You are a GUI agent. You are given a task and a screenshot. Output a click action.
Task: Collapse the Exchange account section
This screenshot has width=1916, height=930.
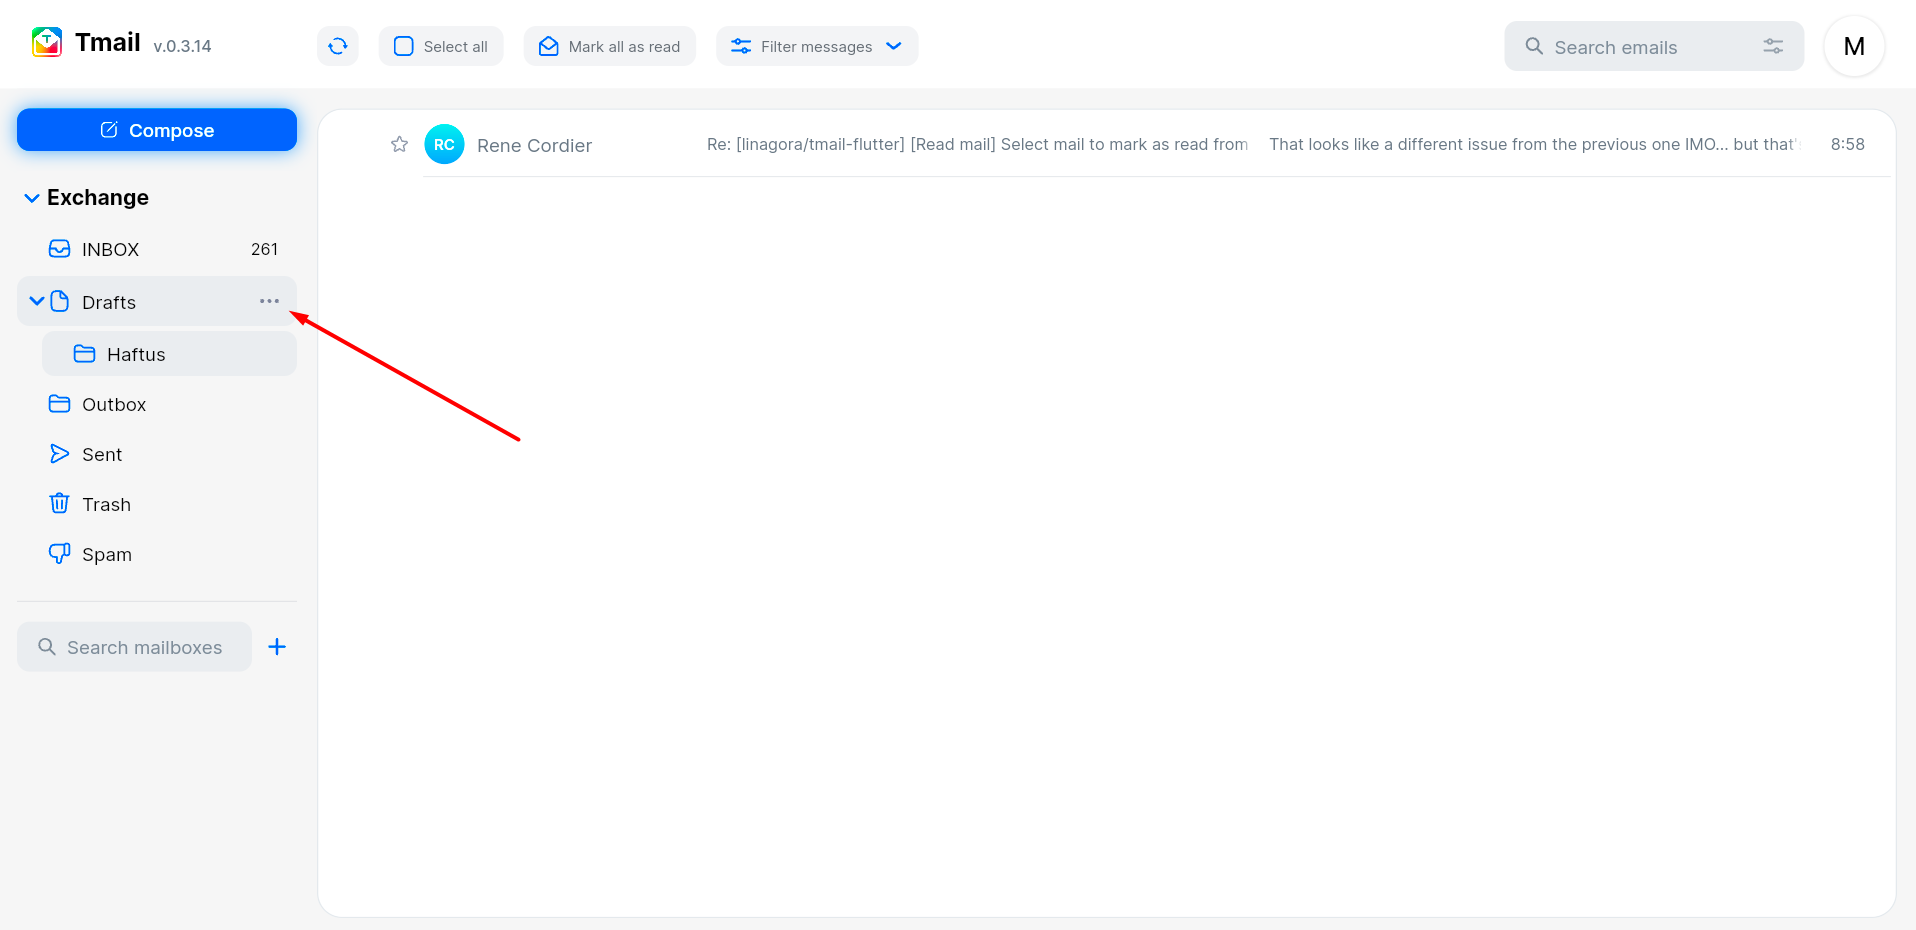pos(30,197)
